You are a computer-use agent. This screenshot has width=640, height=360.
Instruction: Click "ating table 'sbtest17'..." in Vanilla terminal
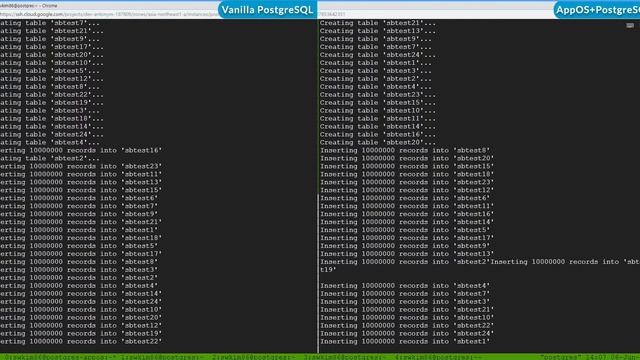[51, 47]
